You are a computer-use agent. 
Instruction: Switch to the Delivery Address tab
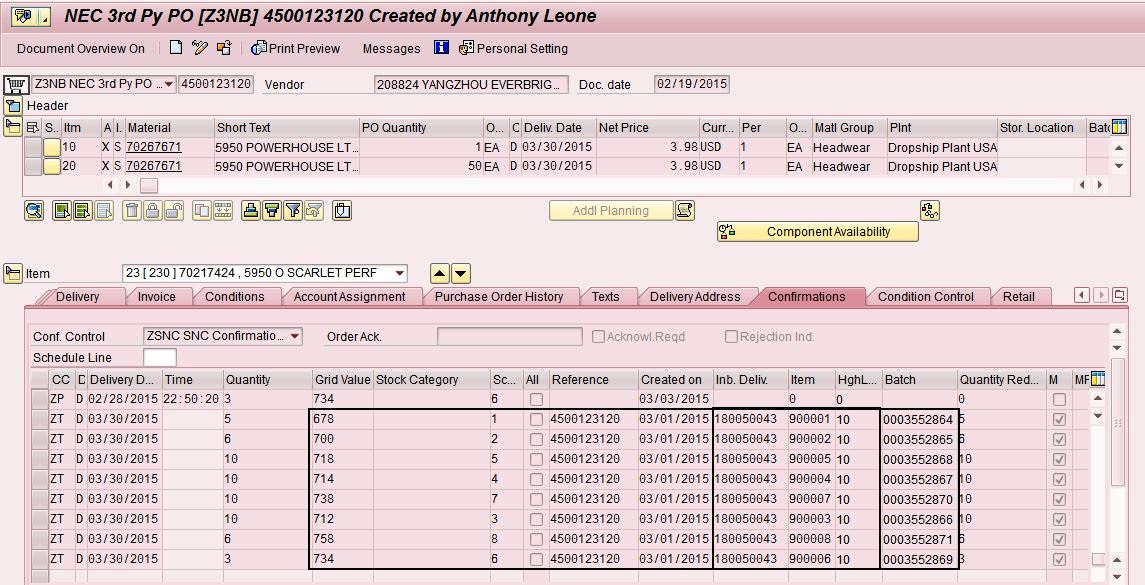click(x=694, y=297)
